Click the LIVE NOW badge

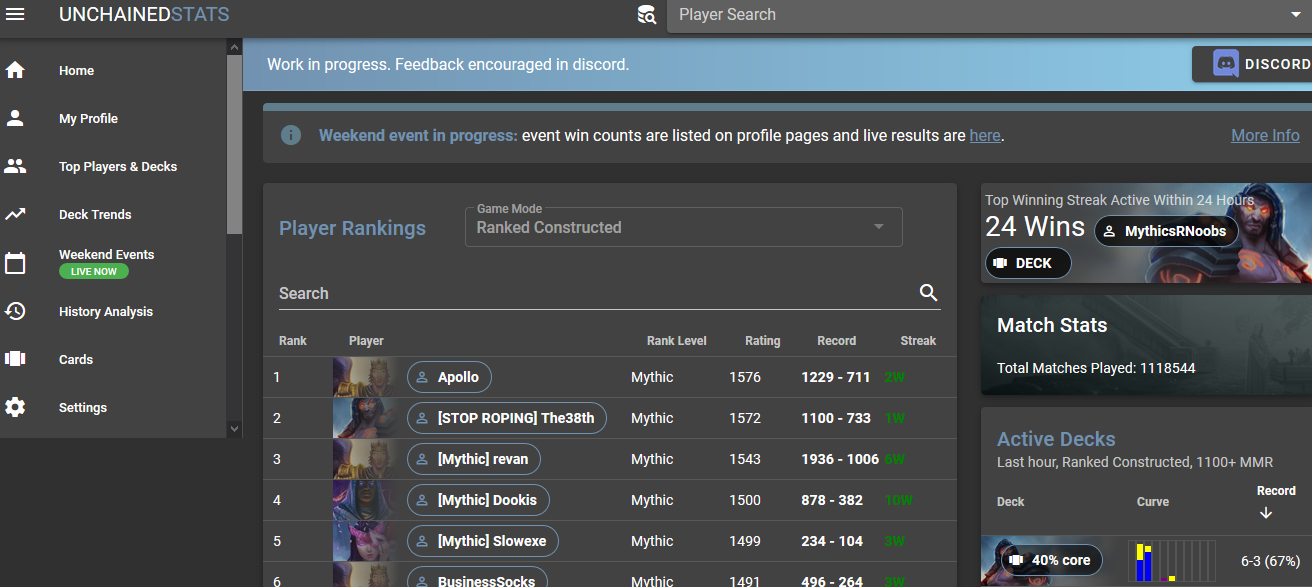click(94, 272)
